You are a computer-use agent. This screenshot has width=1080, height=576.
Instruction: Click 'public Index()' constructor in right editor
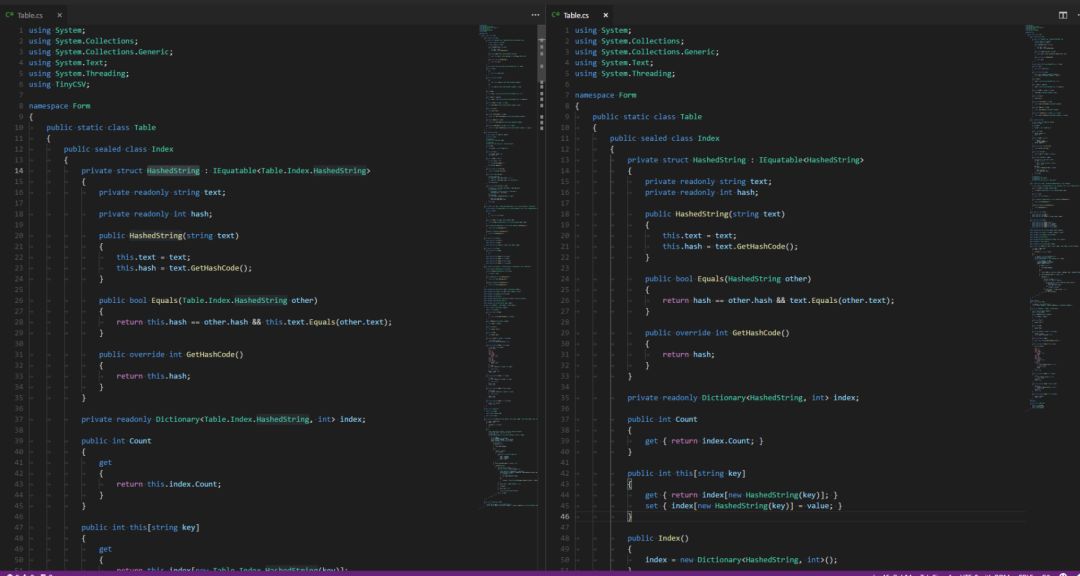(658, 538)
